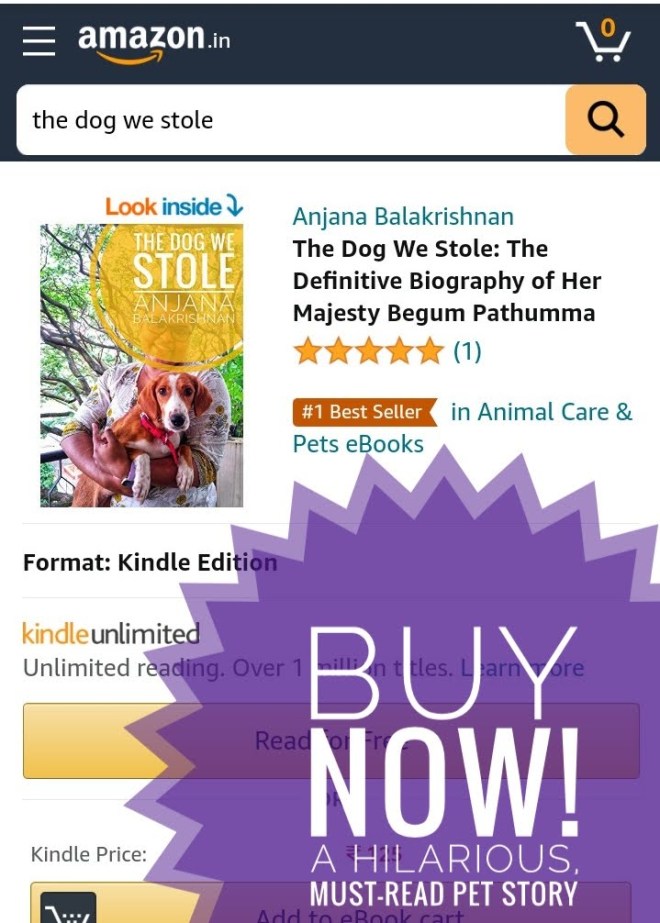The image size is (660, 923).
Task: Click the search field containing 'the dog we stole'
Action: click(291, 119)
